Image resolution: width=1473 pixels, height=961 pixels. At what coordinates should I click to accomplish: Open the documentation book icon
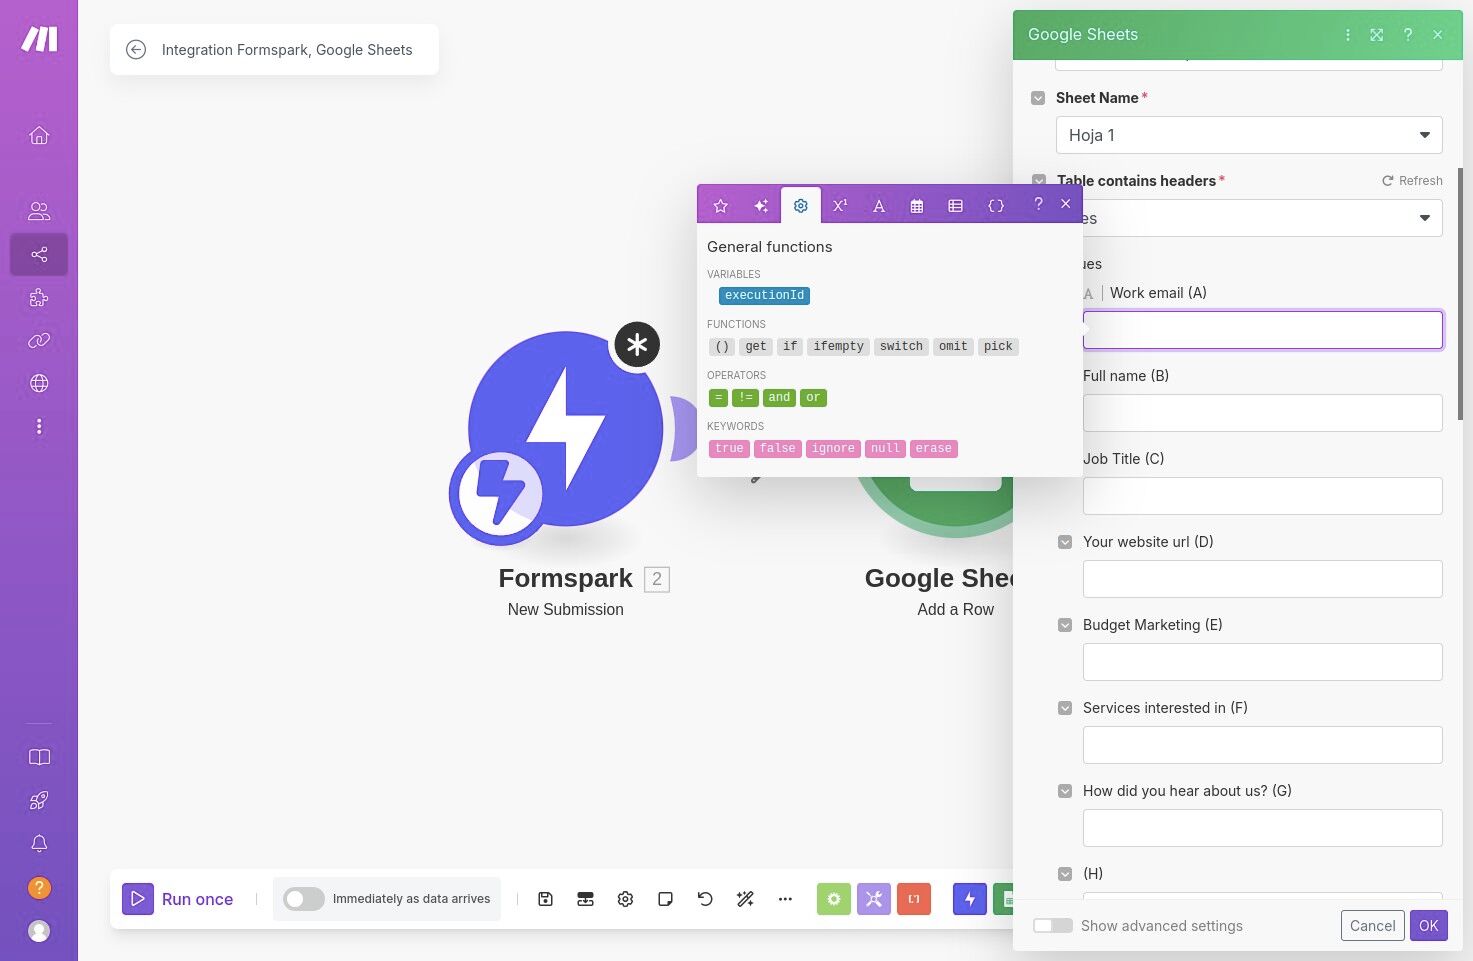39,757
